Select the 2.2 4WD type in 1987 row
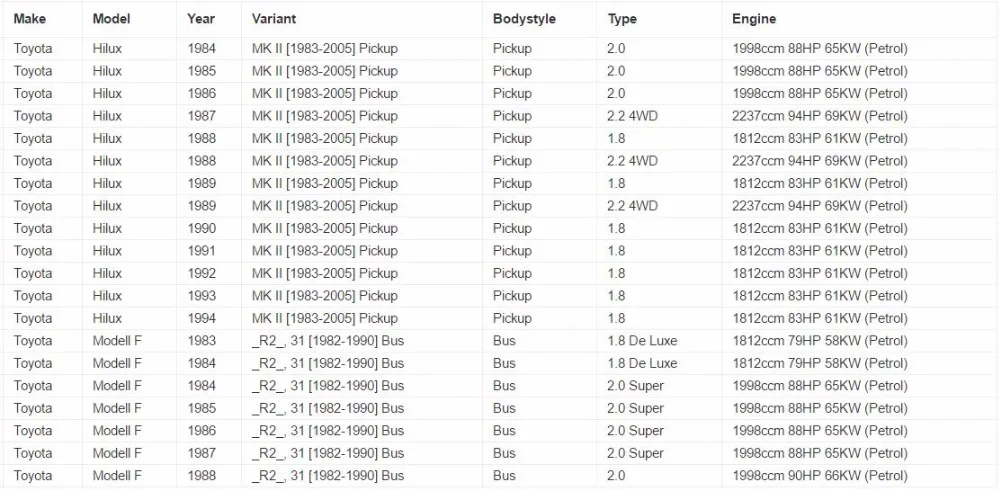The image size is (1000, 491). pyautogui.click(x=632, y=116)
